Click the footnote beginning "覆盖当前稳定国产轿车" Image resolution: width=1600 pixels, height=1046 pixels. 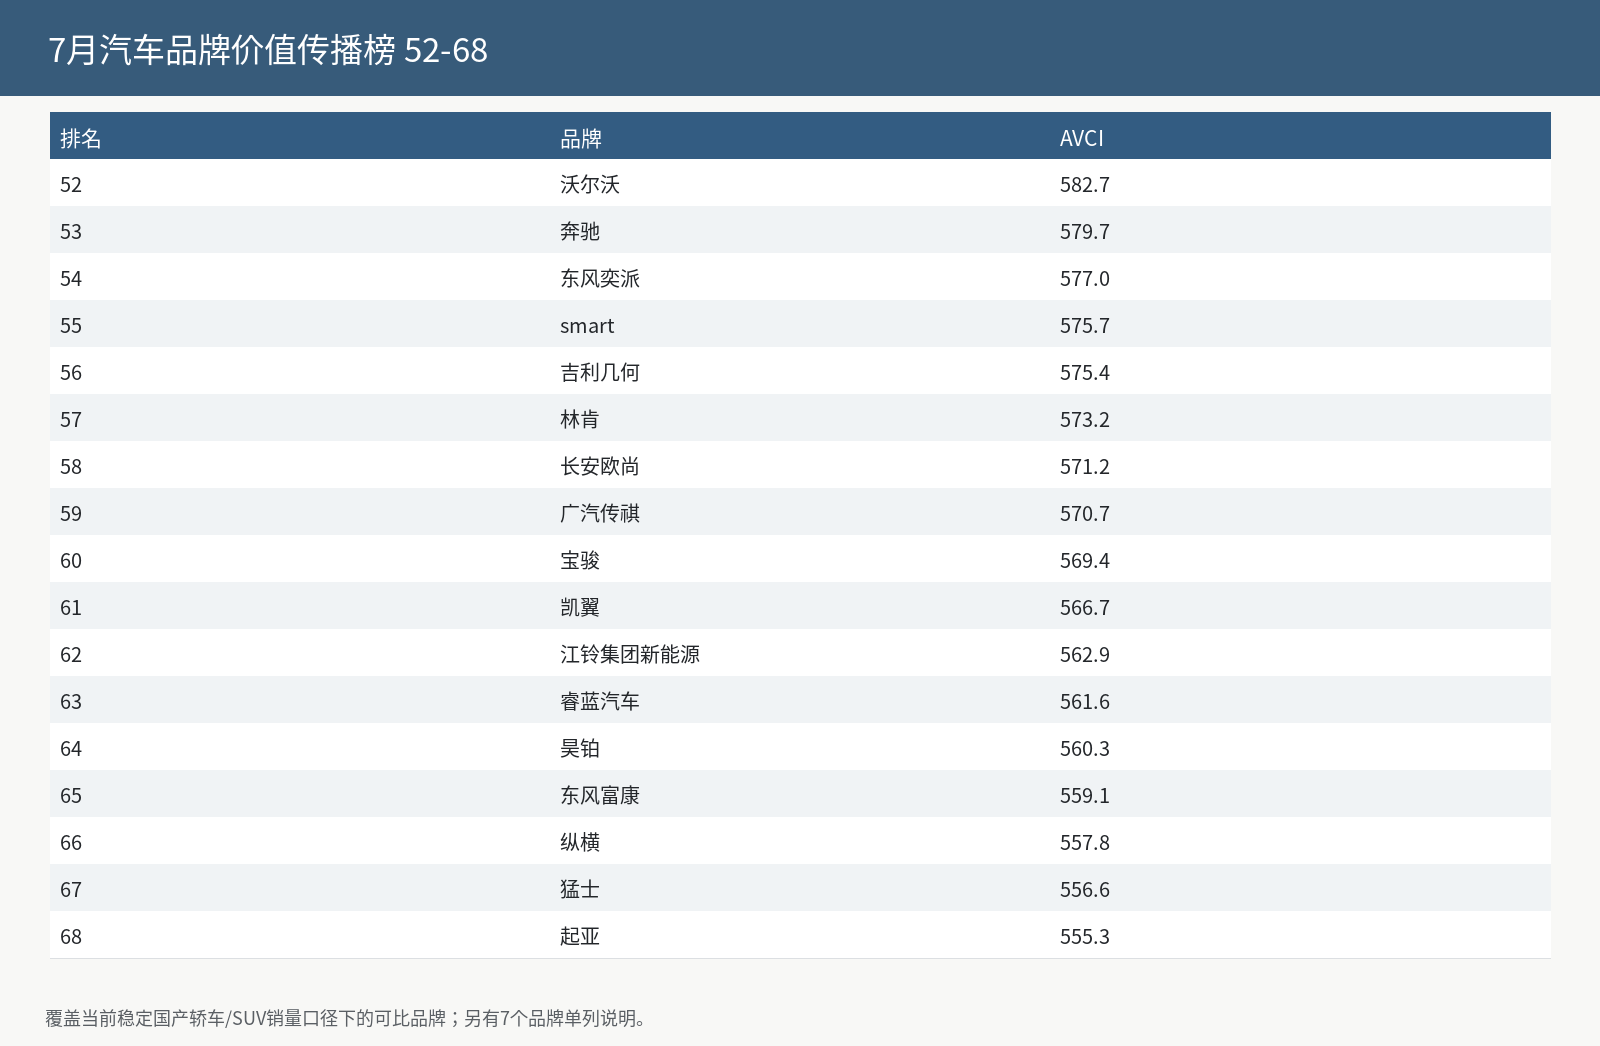pyautogui.click(x=349, y=1018)
